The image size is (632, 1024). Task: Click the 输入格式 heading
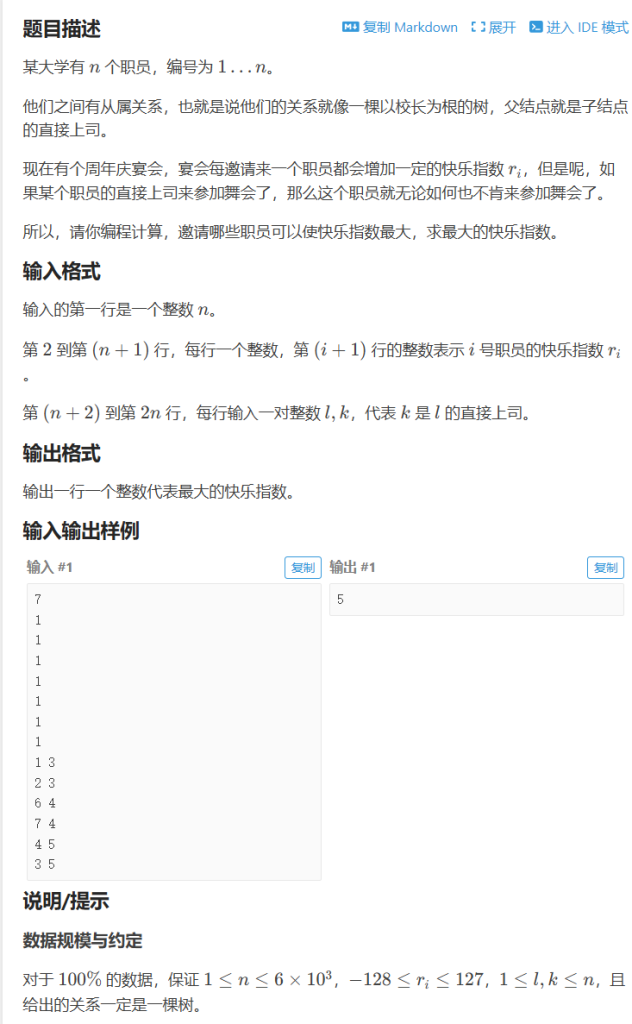61,272
